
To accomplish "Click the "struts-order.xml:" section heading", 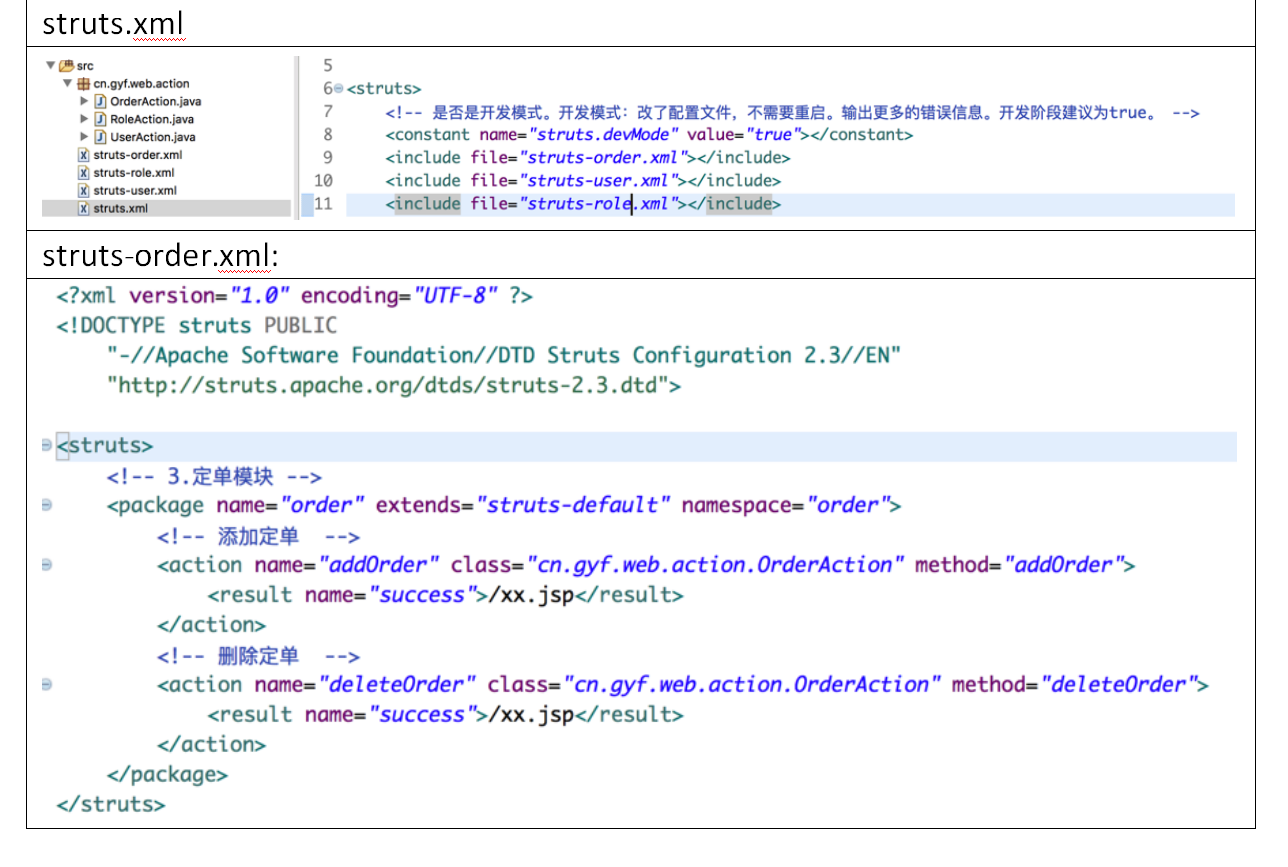I will [x=159, y=255].
